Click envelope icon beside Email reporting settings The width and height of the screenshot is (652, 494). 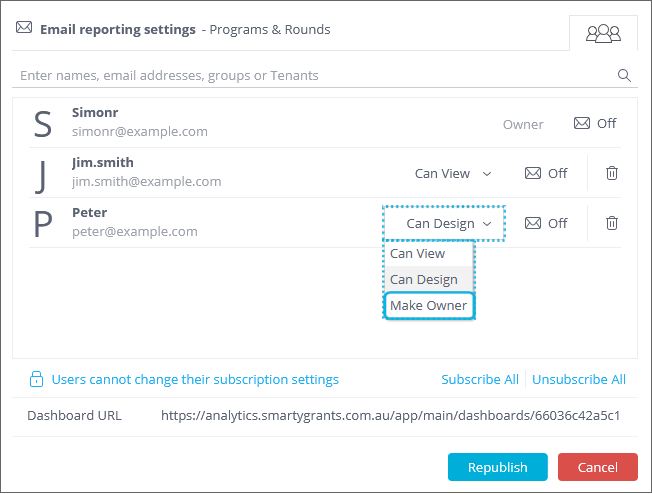pos(24,28)
